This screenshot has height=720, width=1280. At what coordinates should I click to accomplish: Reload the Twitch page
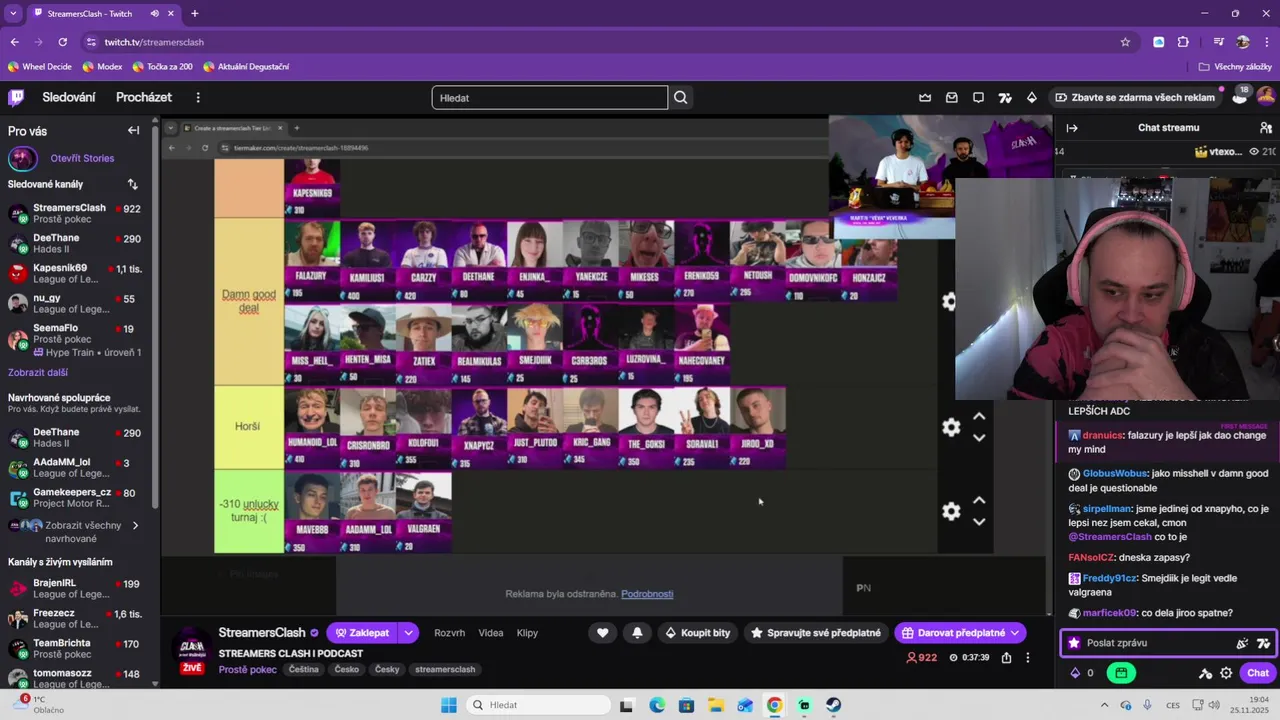pyautogui.click(x=62, y=42)
